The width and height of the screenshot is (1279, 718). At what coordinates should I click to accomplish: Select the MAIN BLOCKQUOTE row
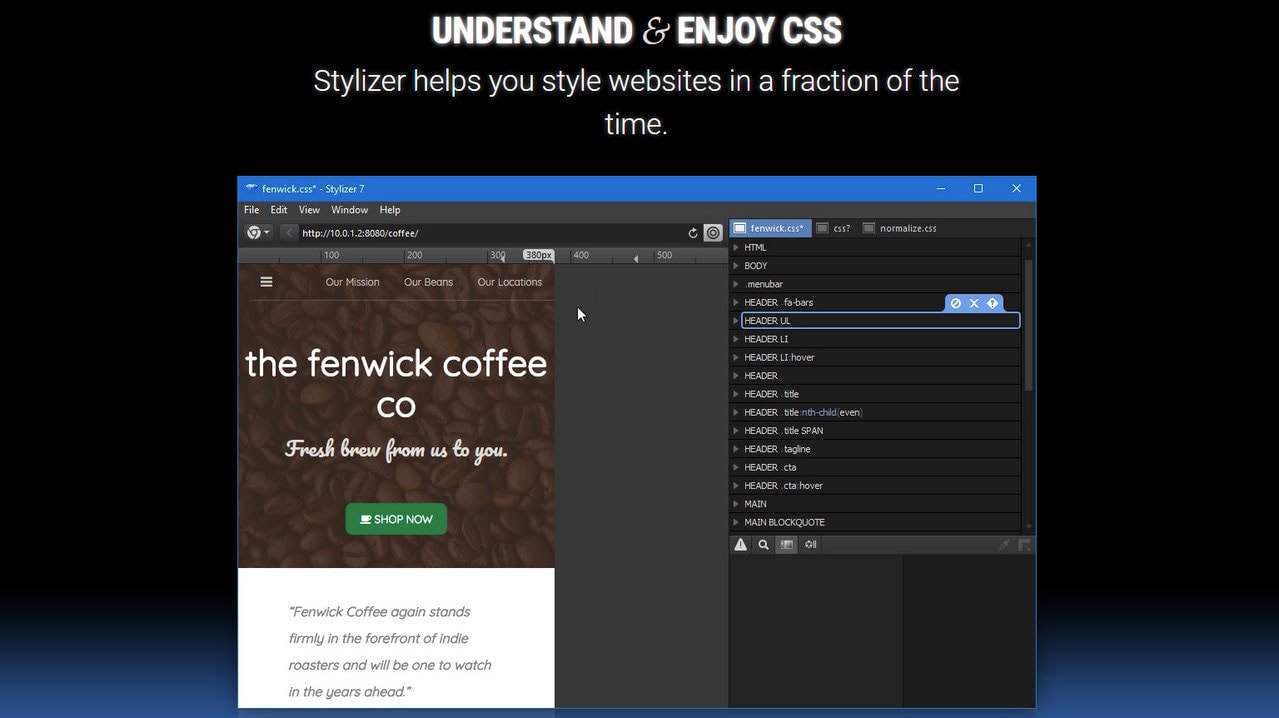875,522
